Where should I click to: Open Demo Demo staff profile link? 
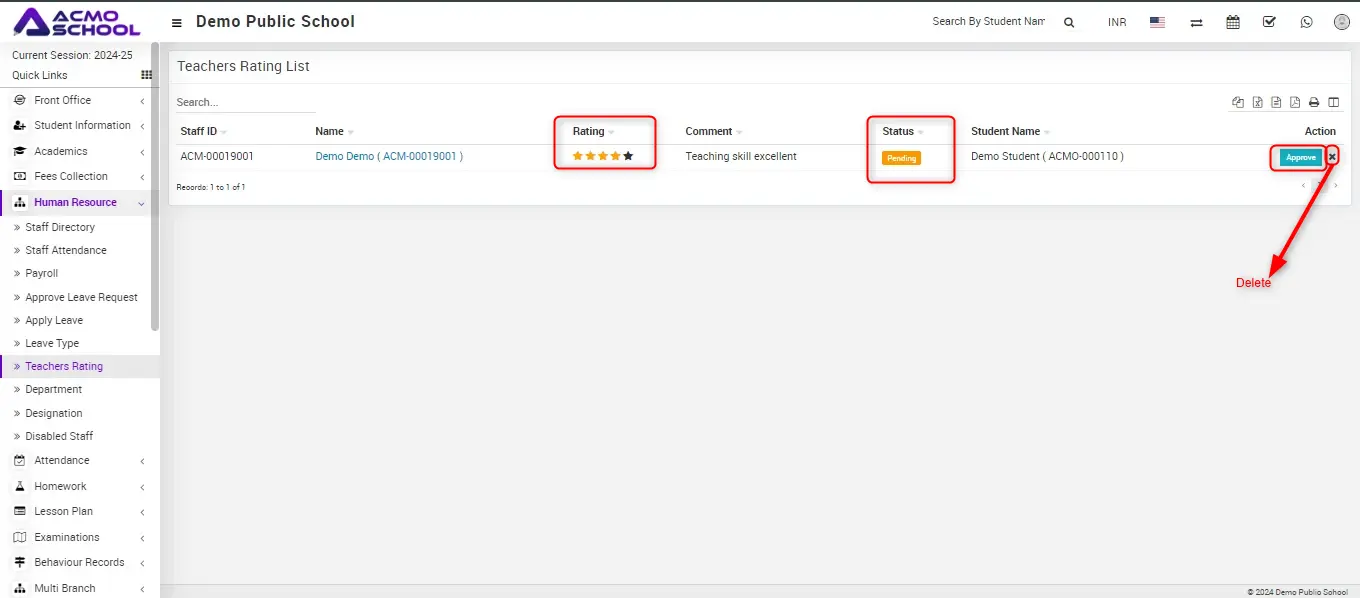coord(388,156)
